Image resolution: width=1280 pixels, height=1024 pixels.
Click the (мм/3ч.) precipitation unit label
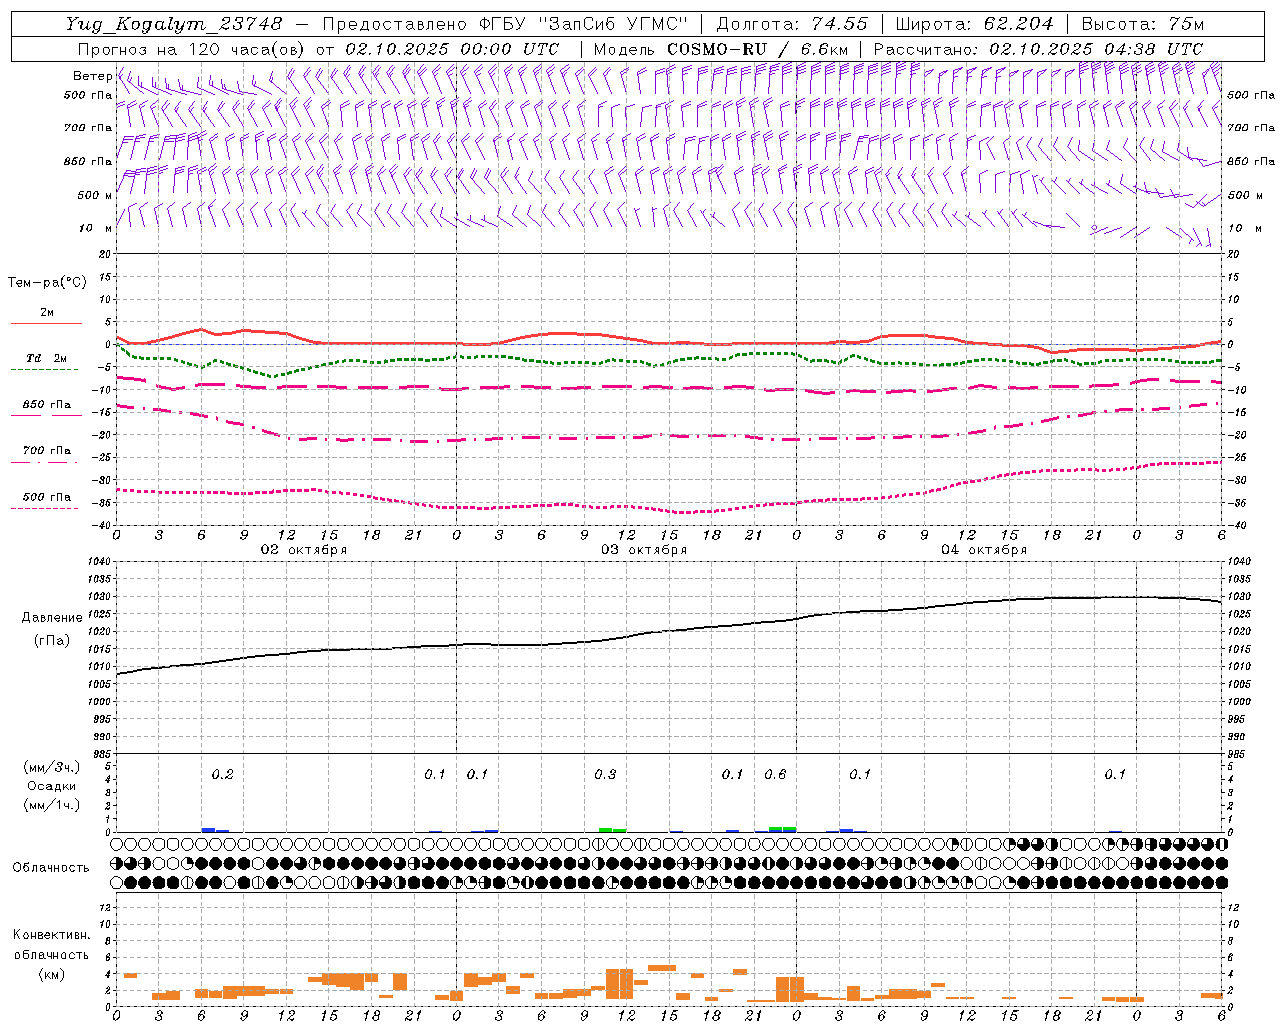[52, 767]
